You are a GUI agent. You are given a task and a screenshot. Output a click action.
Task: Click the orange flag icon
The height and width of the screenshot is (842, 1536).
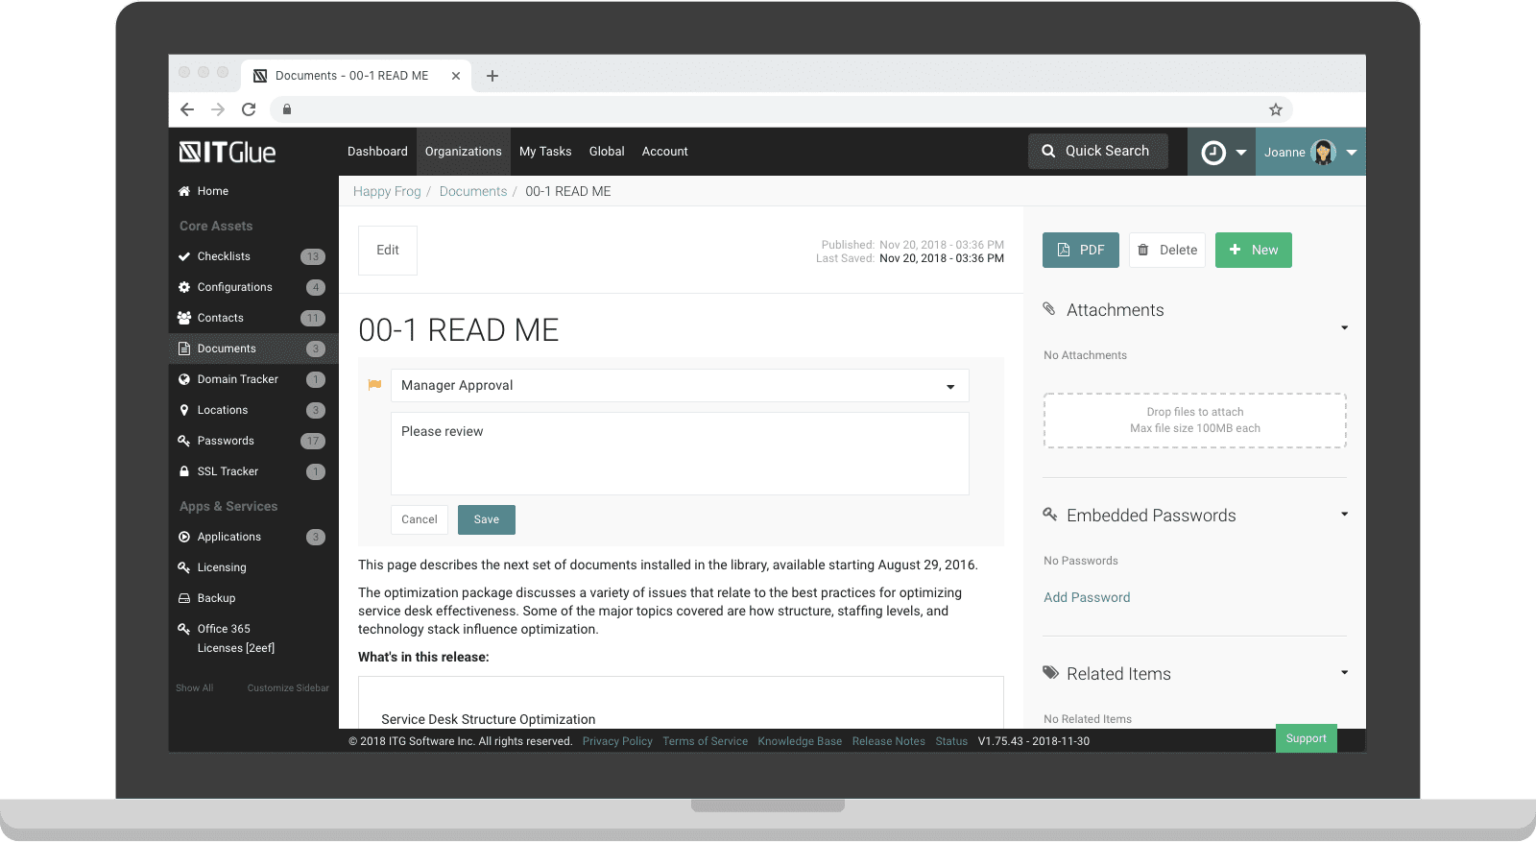tap(375, 385)
